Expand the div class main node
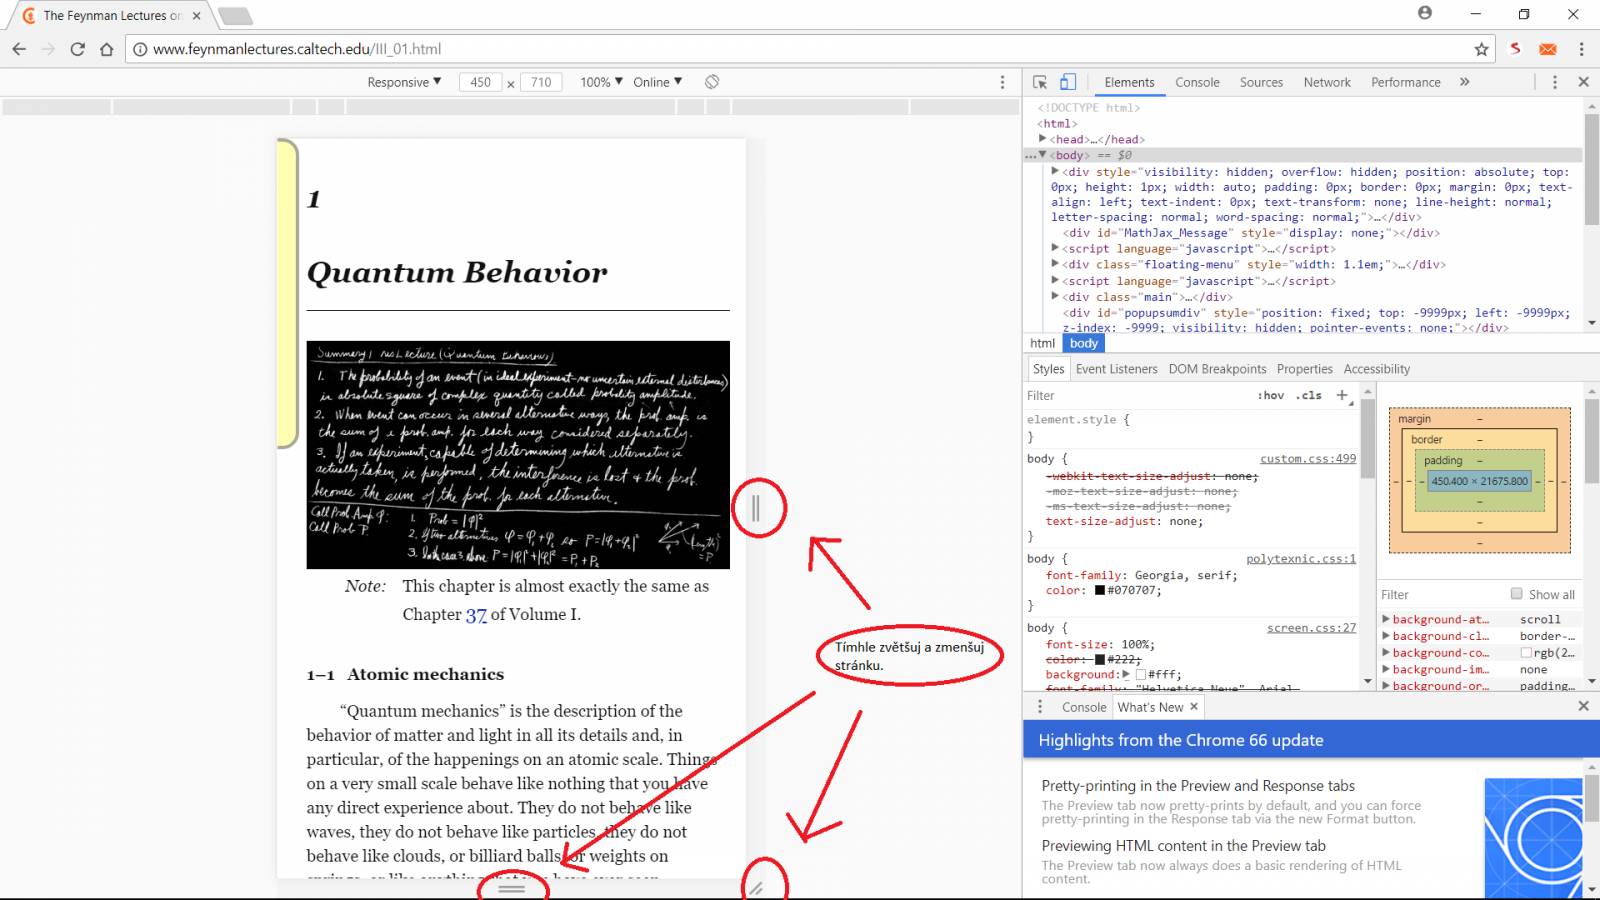Image resolution: width=1600 pixels, height=900 pixels. 1055,296
